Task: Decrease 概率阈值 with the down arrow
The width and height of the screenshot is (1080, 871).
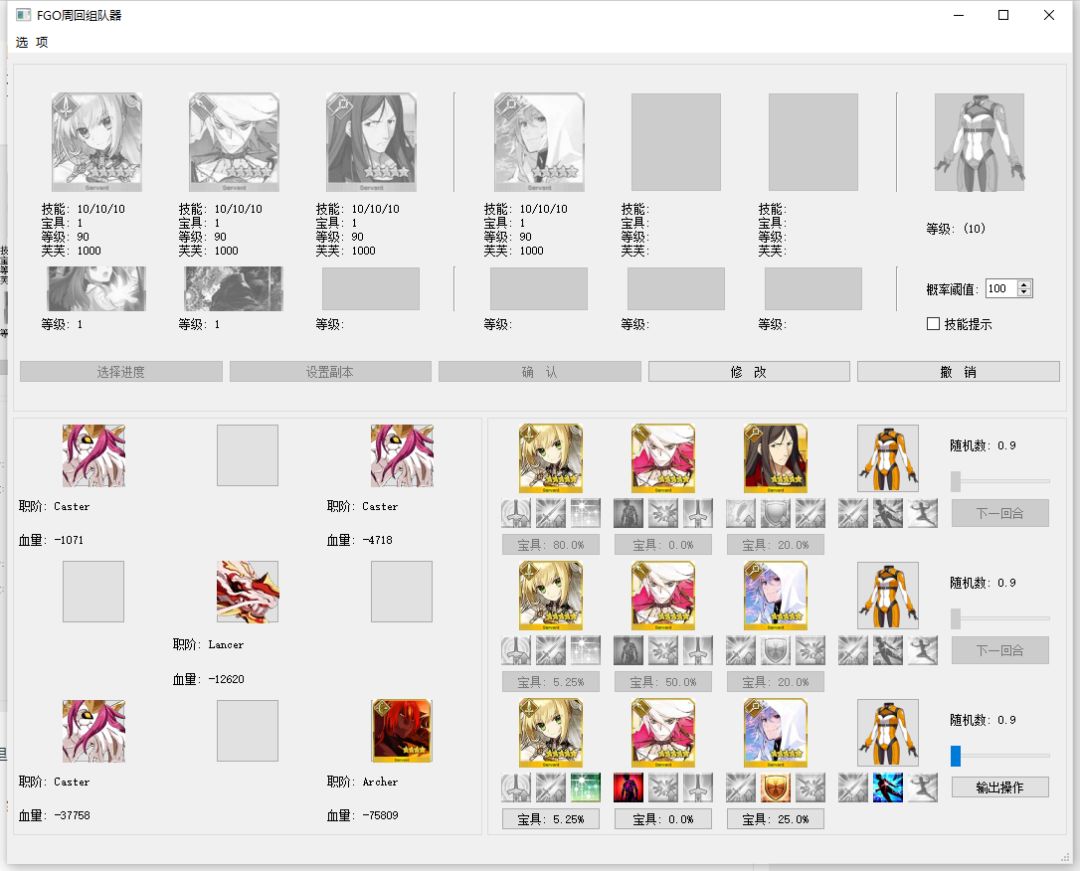Action: click(1025, 293)
